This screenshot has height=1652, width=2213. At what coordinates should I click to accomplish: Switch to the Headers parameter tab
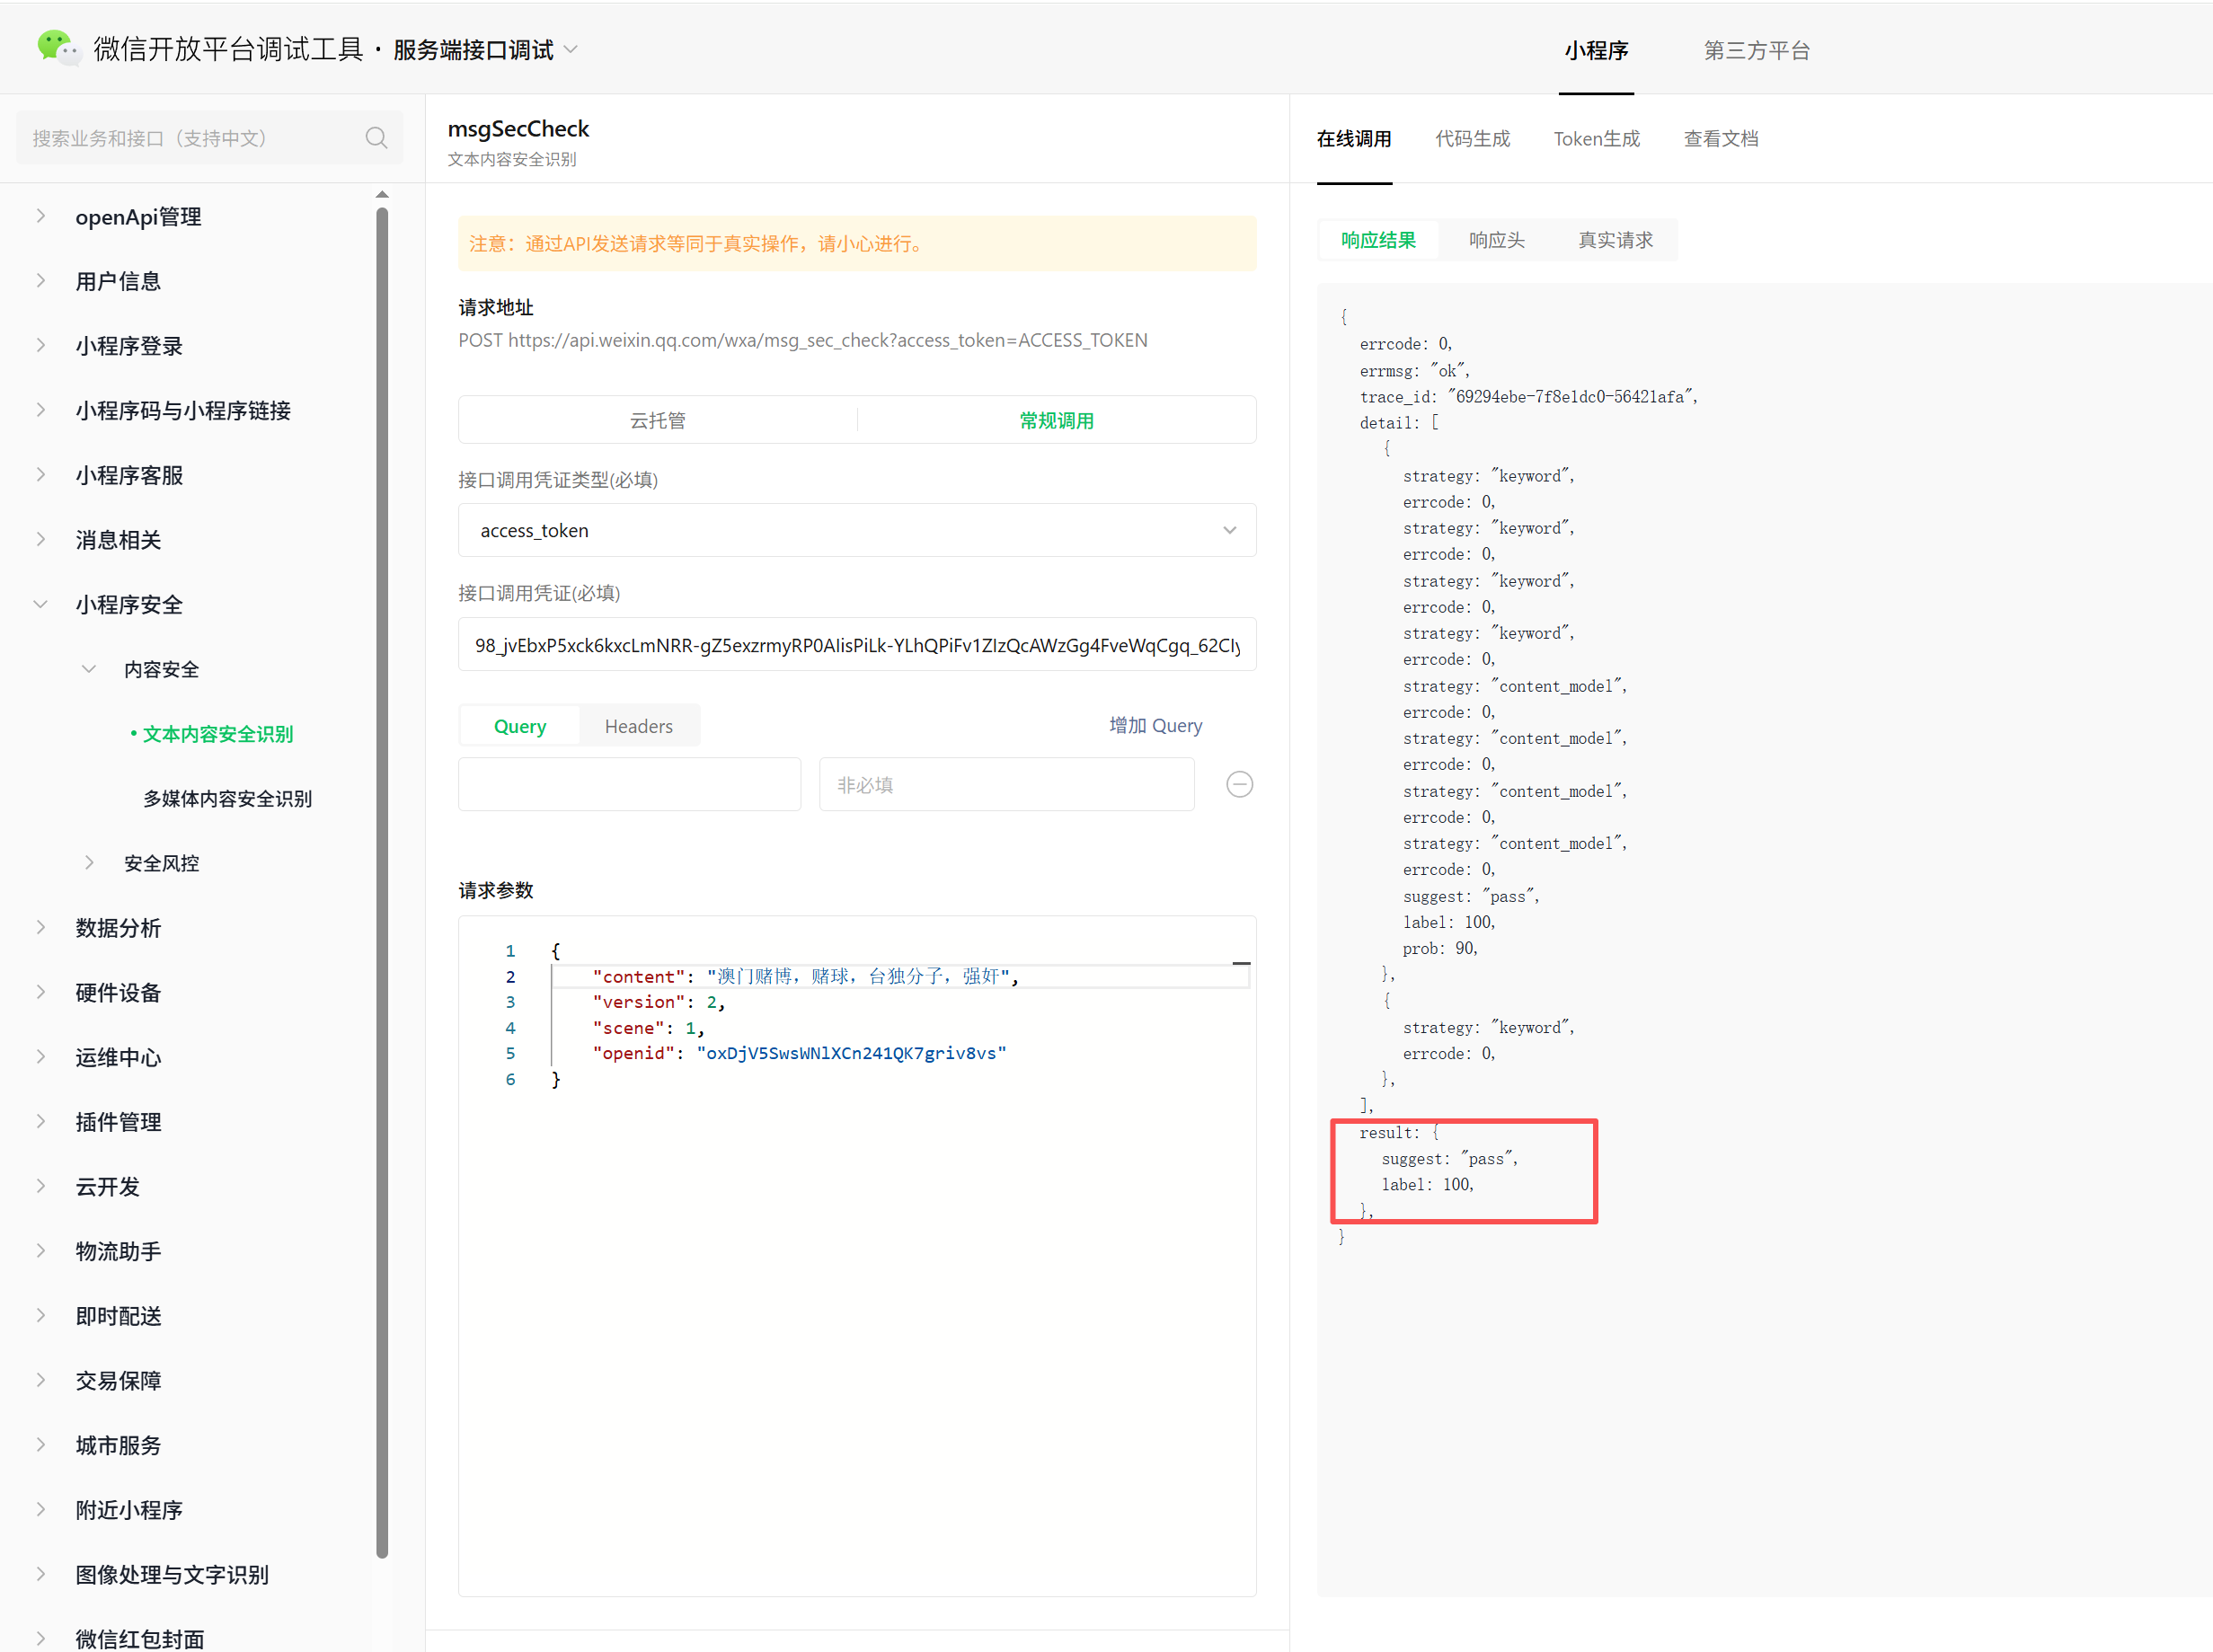pos(638,726)
